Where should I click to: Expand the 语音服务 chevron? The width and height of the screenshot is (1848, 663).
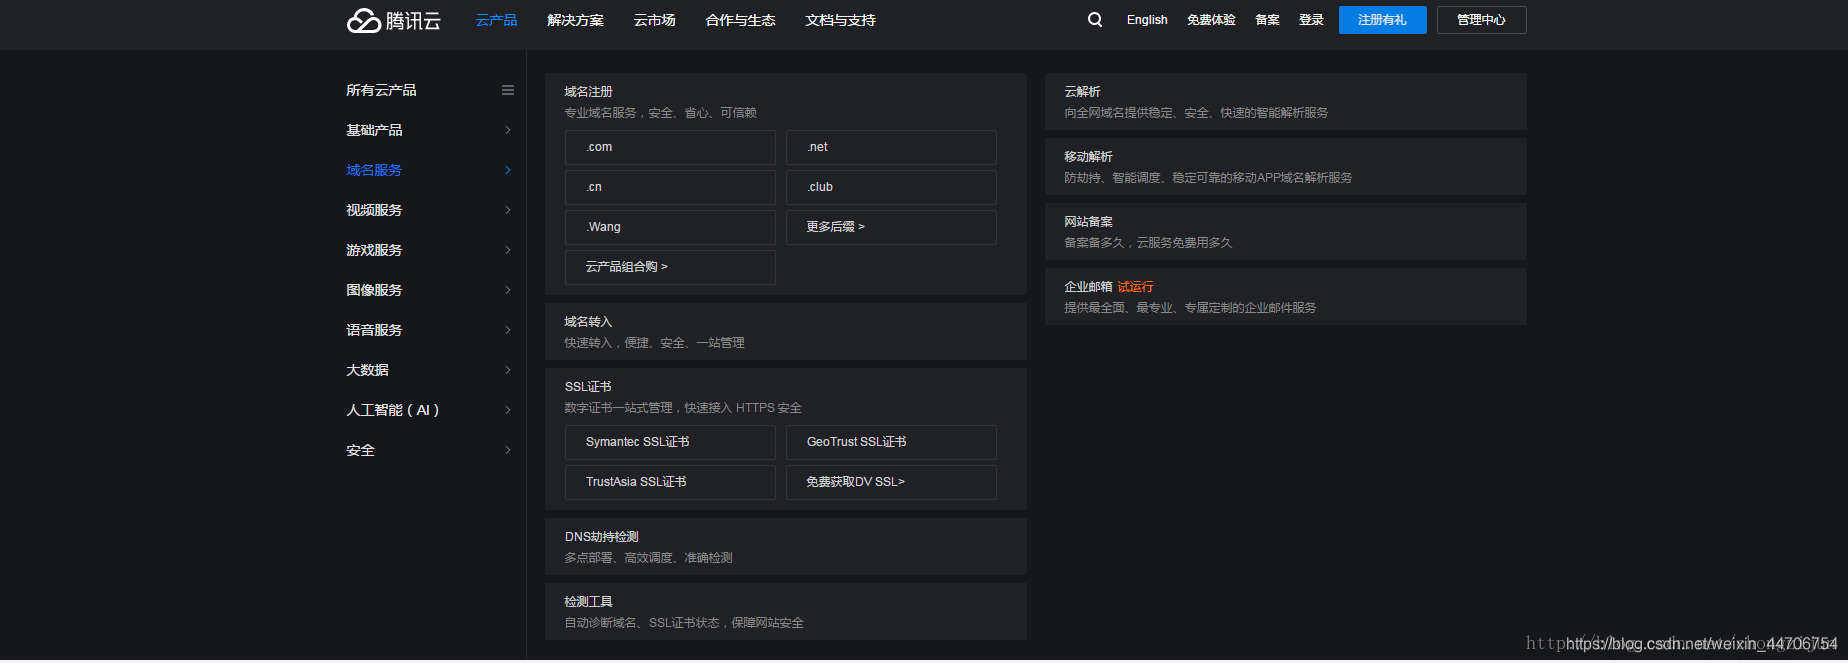click(x=508, y=330)
